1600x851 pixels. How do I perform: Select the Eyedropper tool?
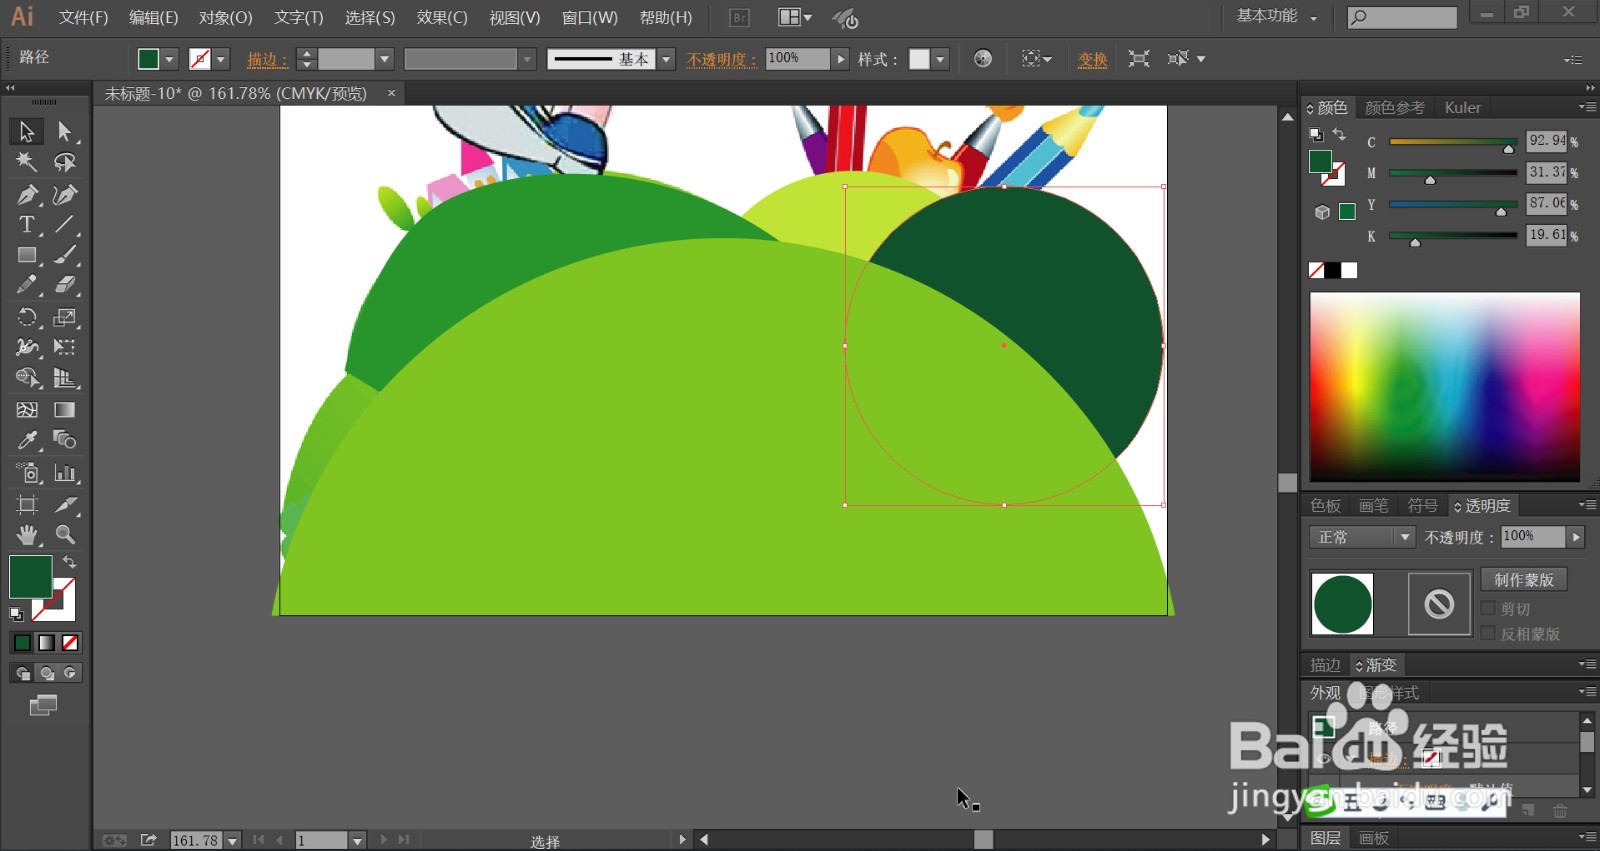(26, 440)
